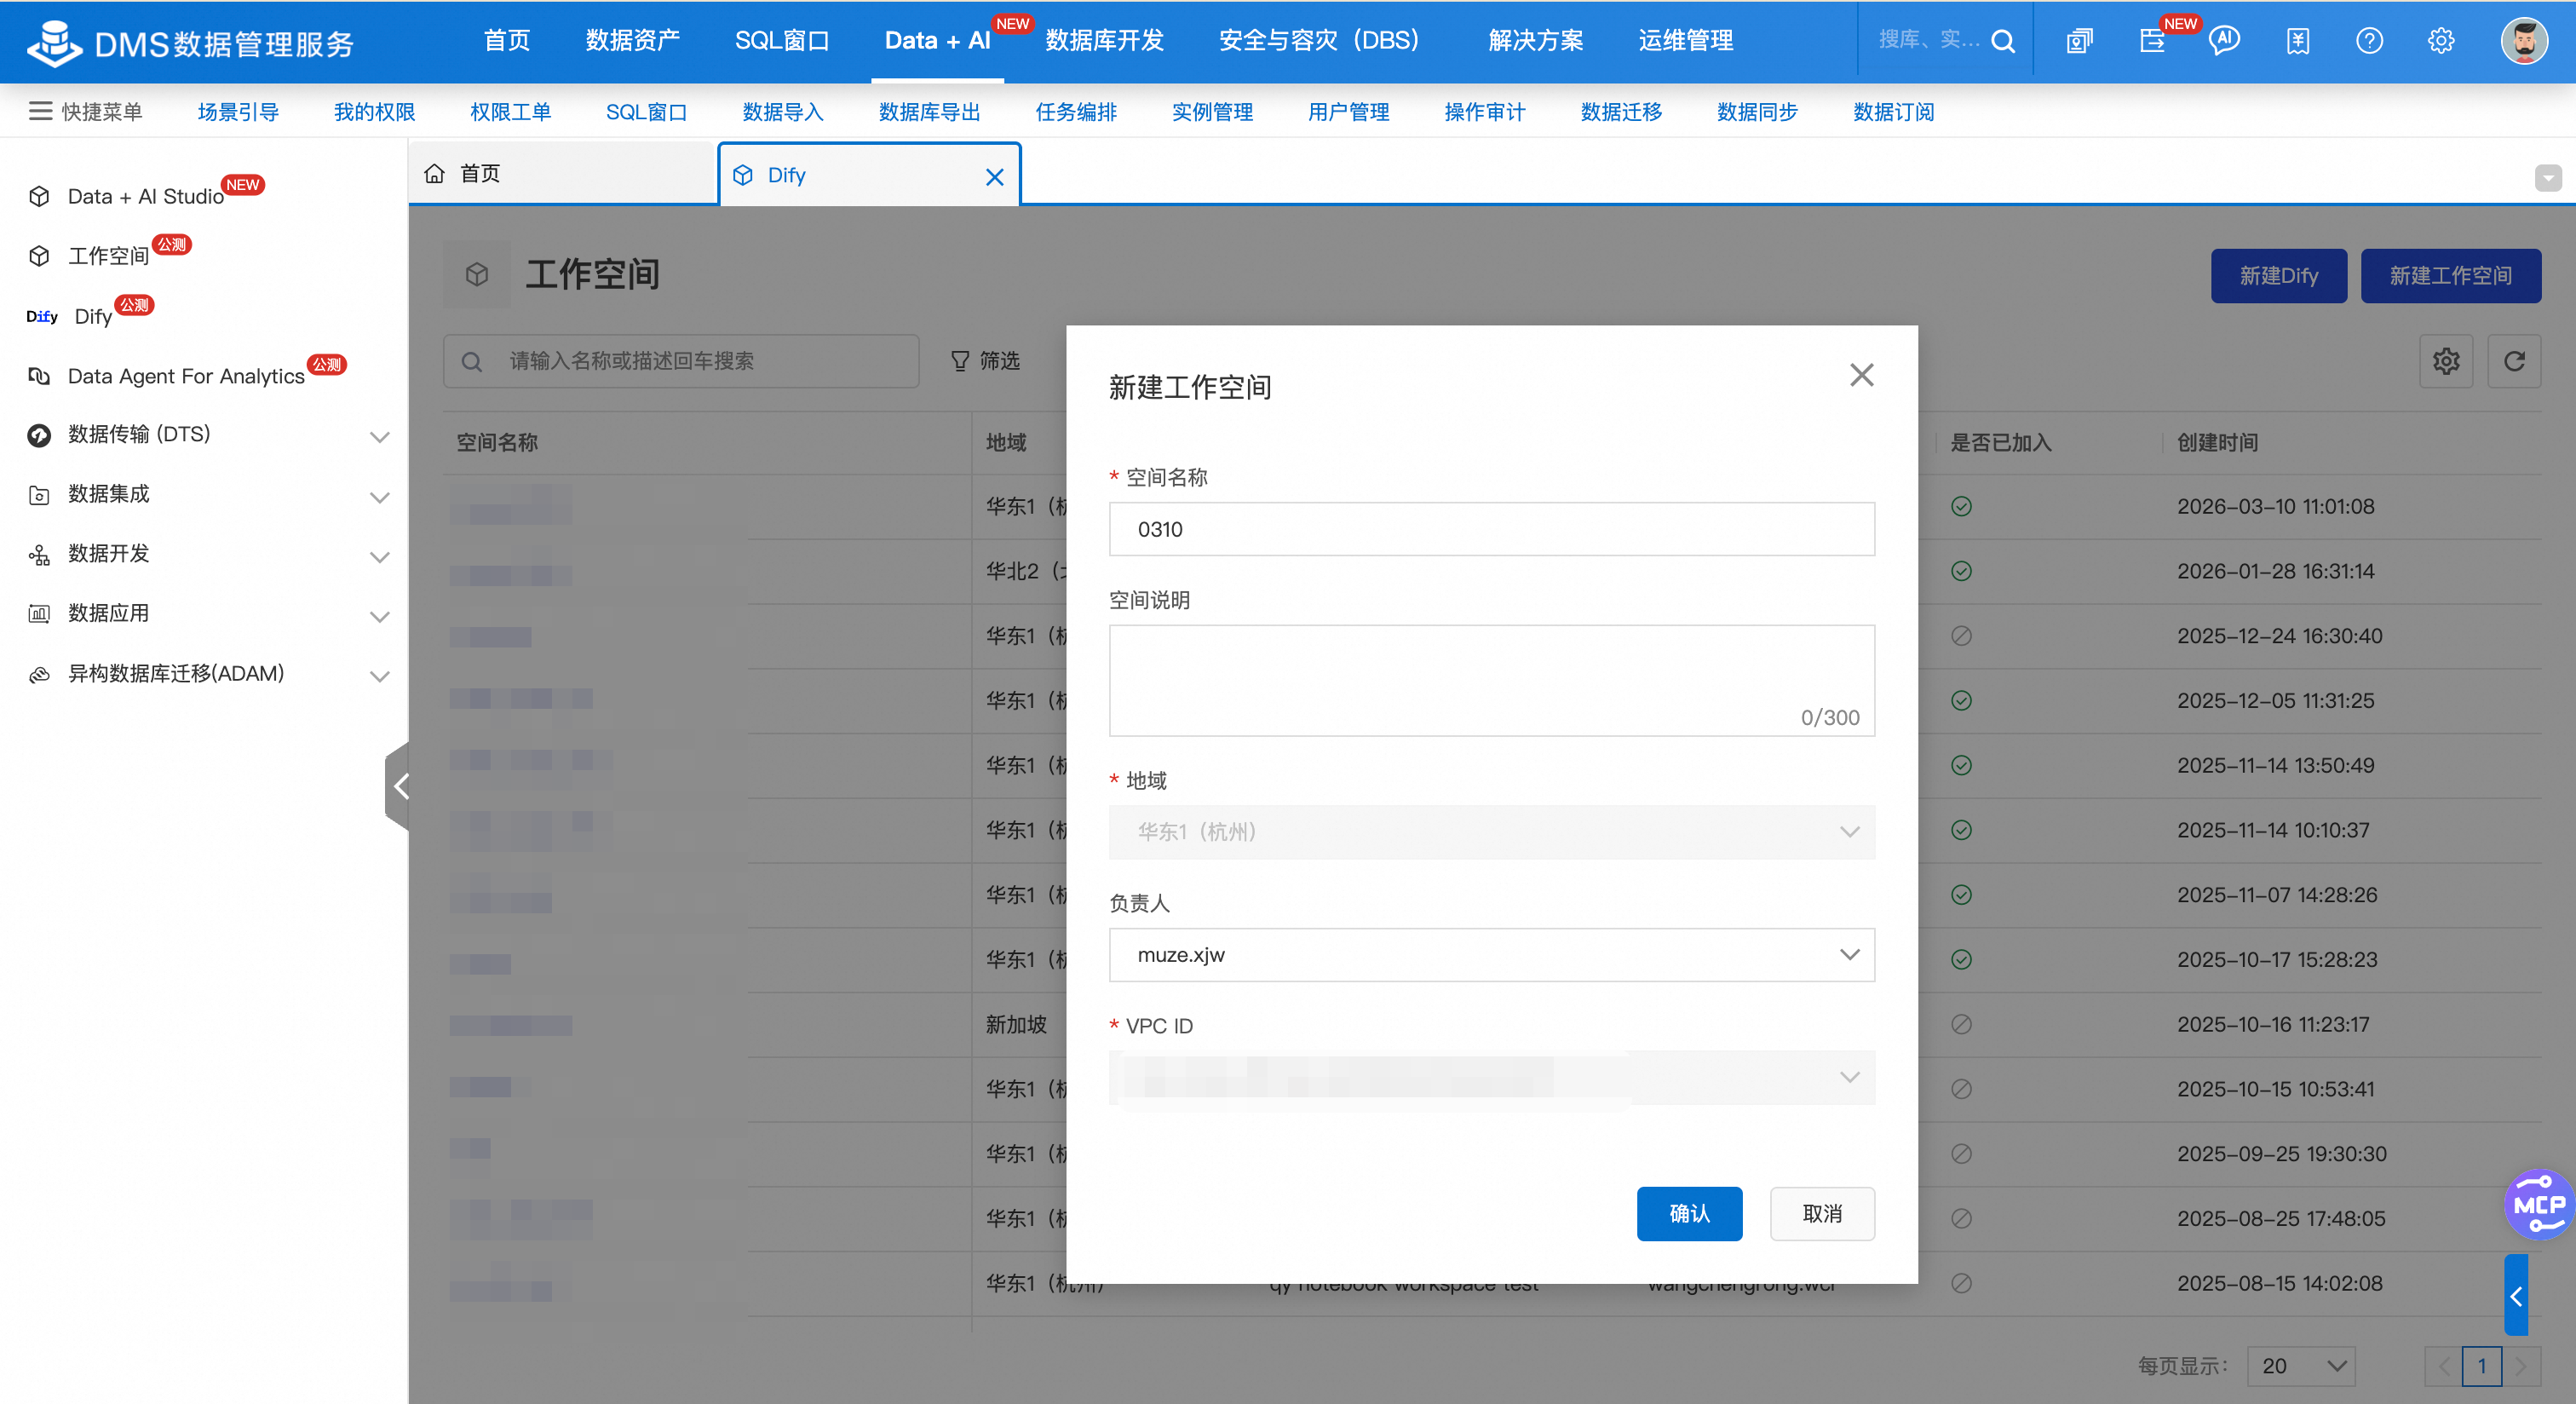Open the window list icon in header

coord(2080,41)
